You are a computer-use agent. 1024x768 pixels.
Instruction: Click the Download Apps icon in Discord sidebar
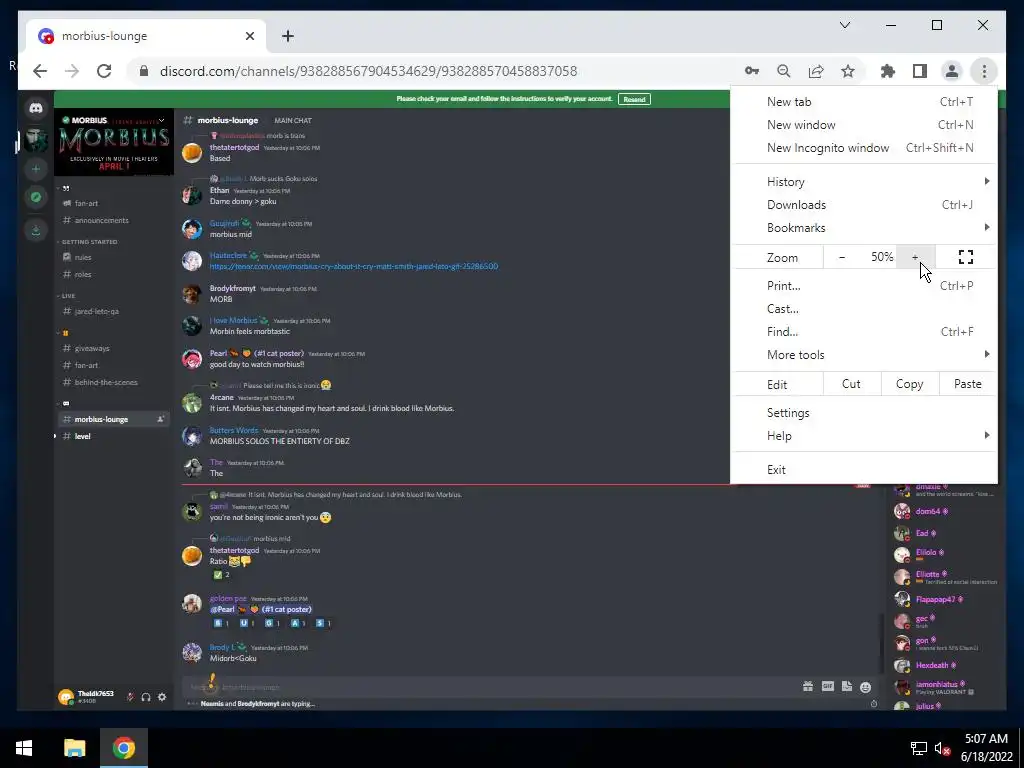[36, 230]
